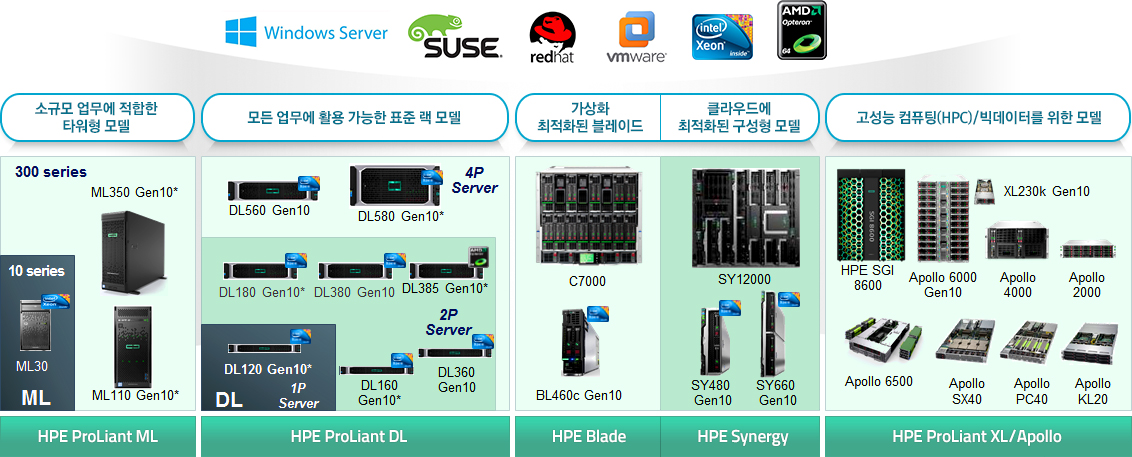Select the ML350 Gen10 tower server image
The image size is (1132, 457).
(x=134, y=254)
